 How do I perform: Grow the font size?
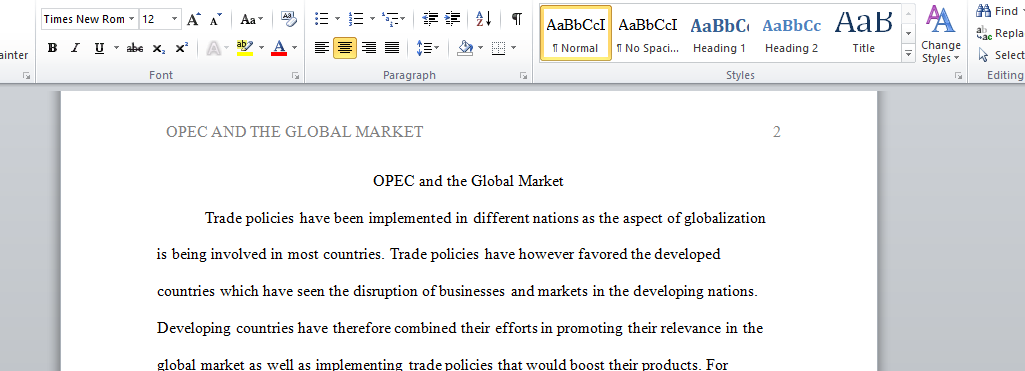(x=193, y=19)
